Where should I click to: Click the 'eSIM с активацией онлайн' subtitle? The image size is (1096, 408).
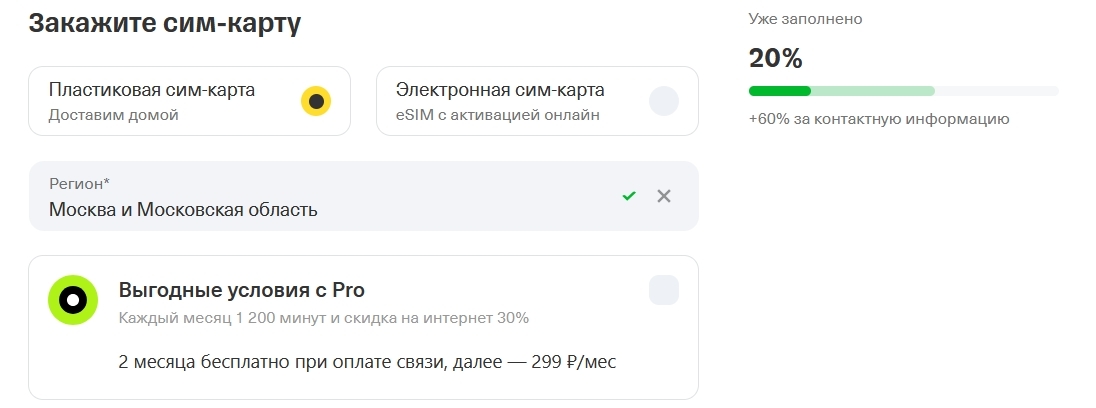click(498, 115)
